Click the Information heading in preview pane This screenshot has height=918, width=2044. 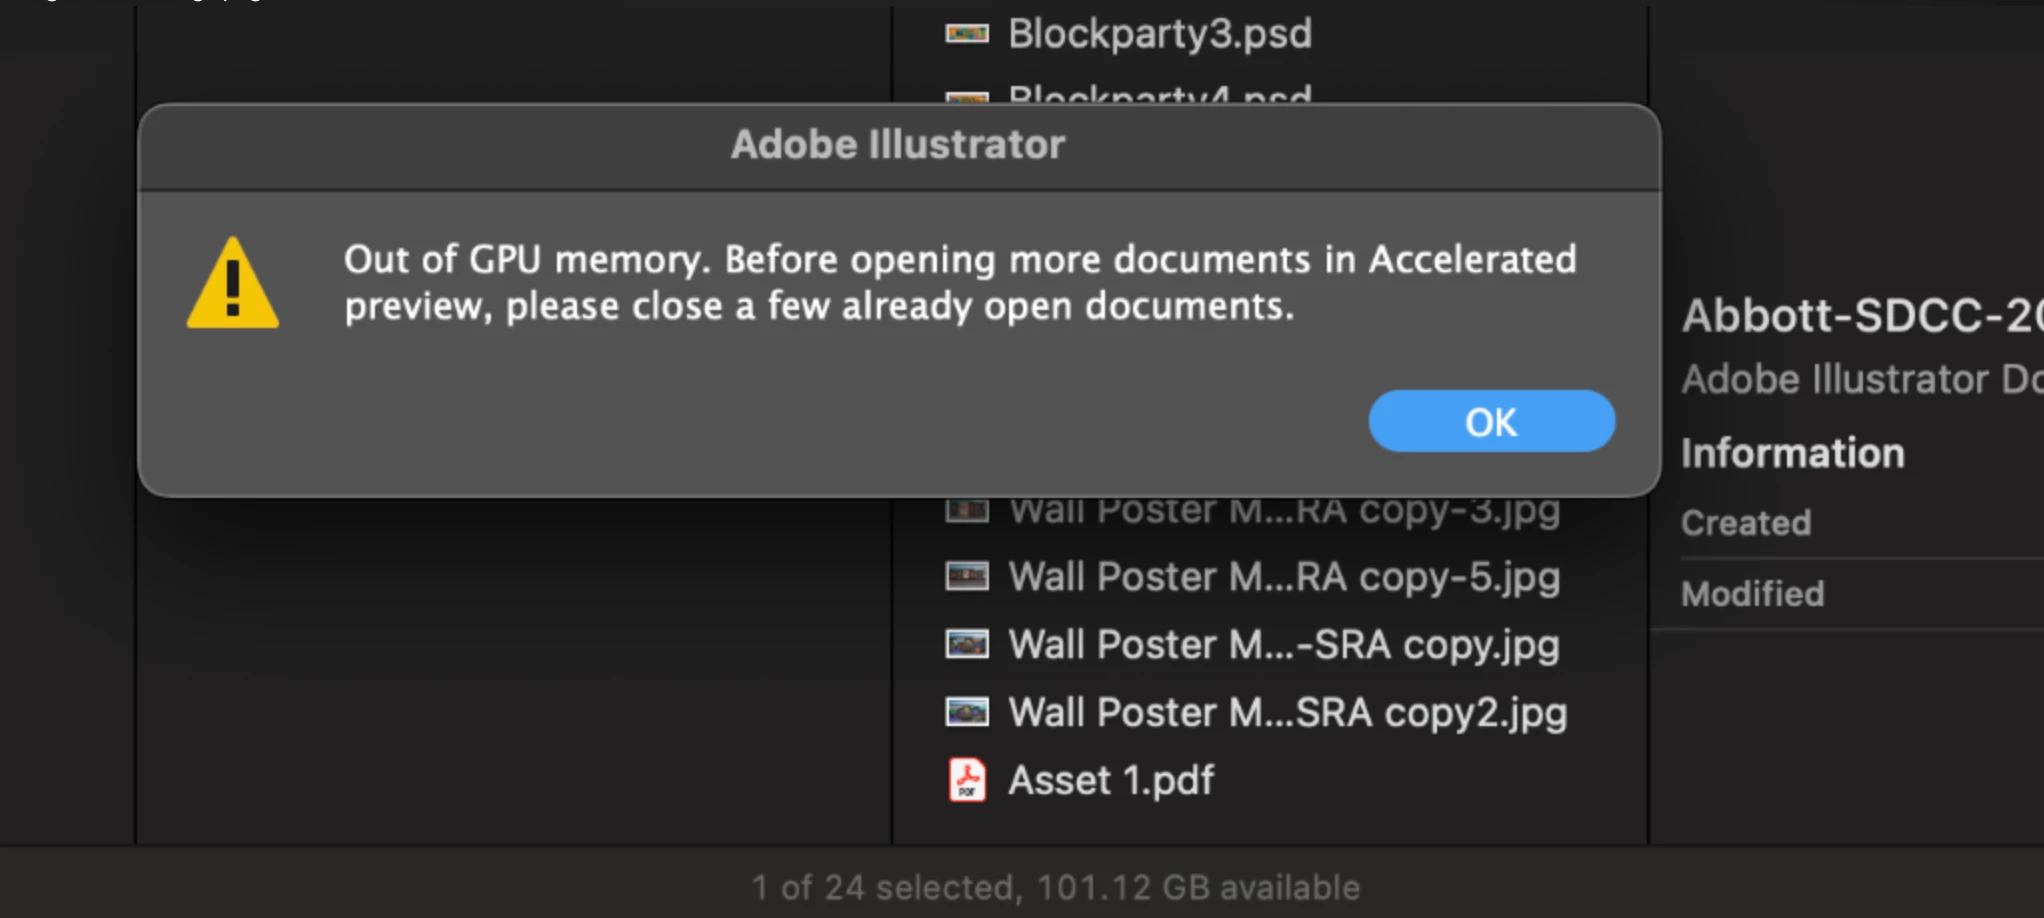click(x=1793, y=453)
